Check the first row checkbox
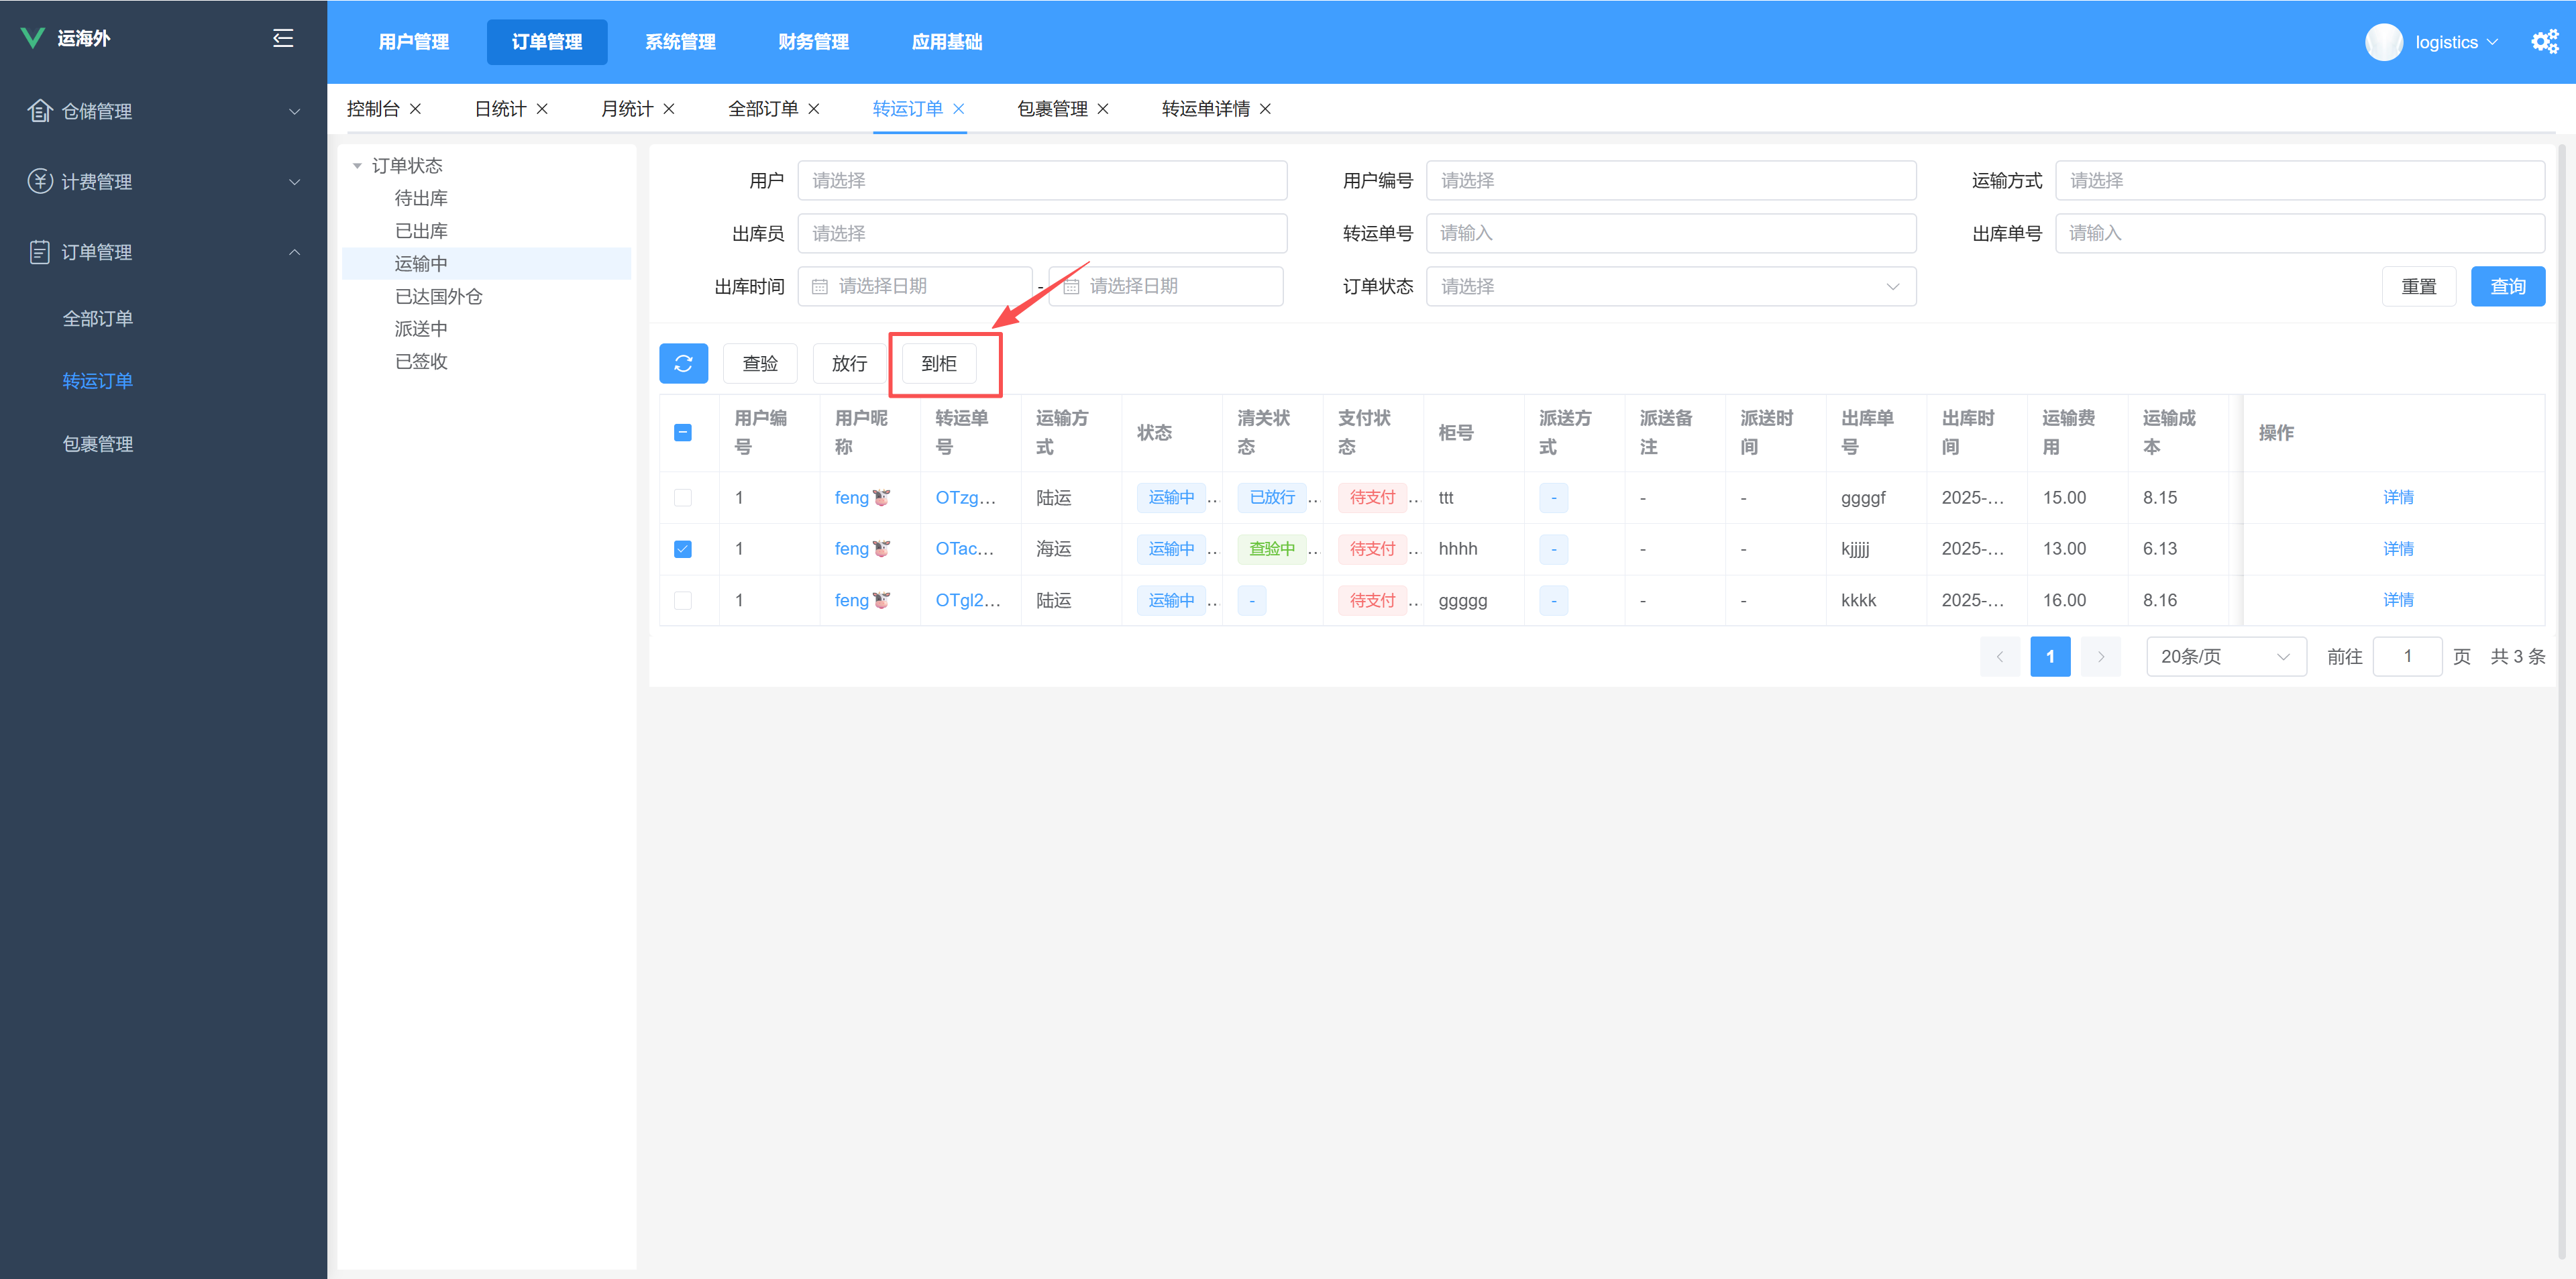2576x1279 pixels. tap(683, 497)
